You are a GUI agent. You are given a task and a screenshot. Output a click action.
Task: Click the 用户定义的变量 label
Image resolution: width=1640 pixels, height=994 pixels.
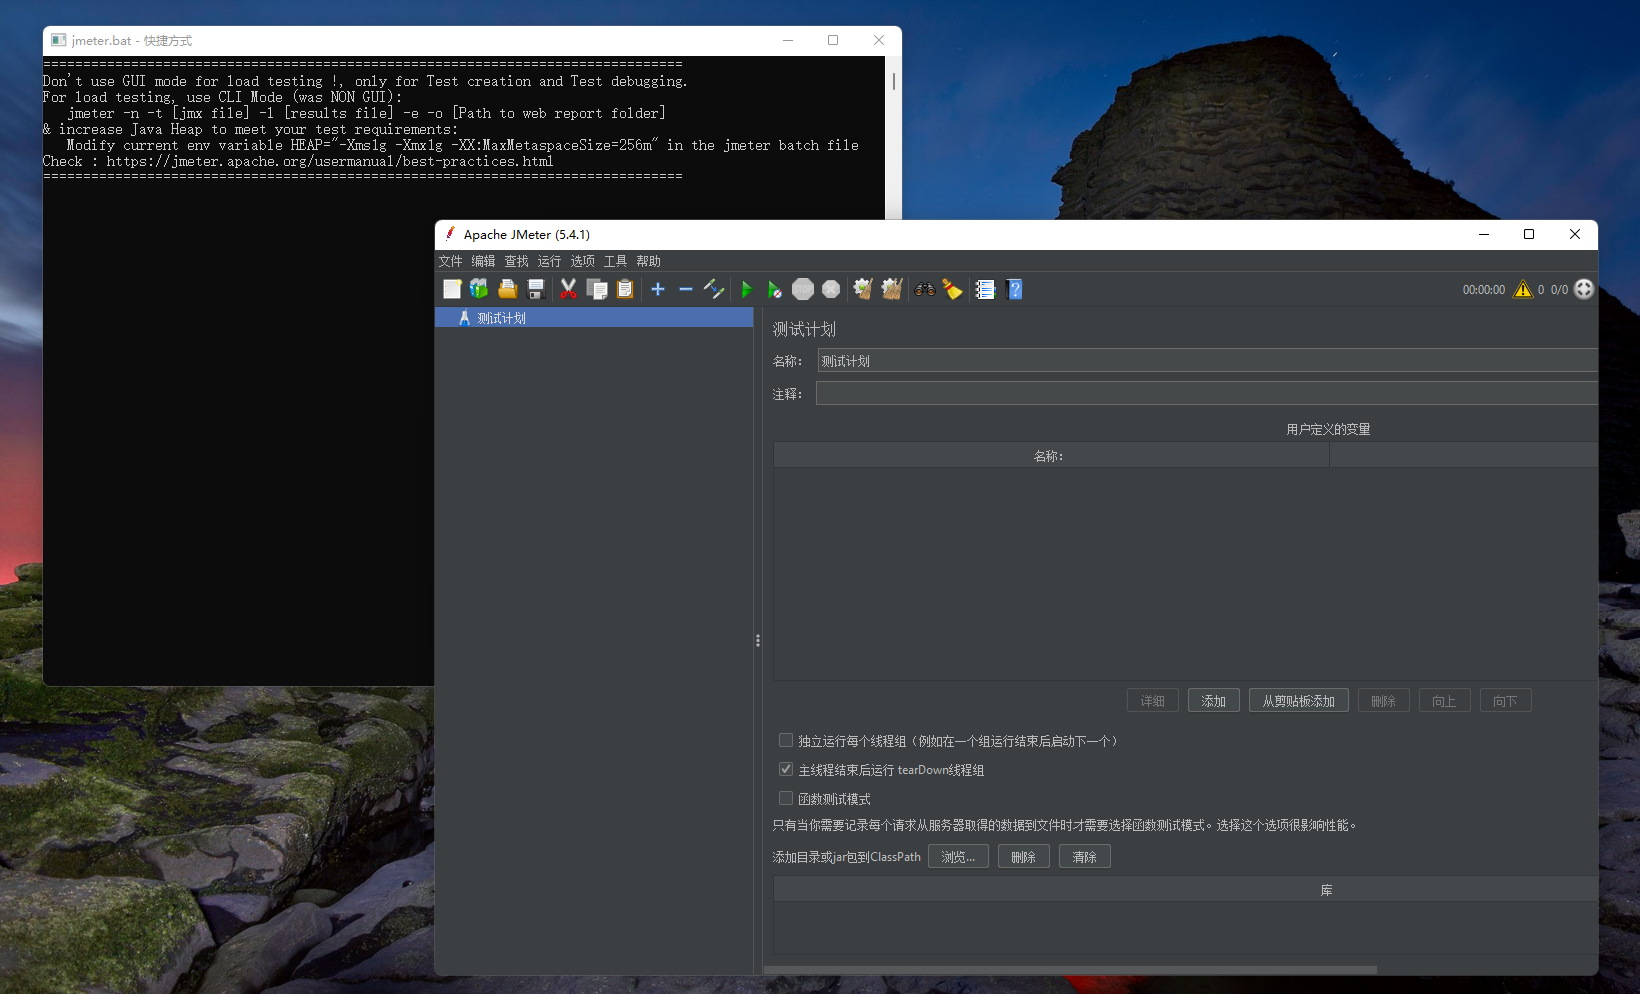pyautogui.click(x=1328, y=429)
